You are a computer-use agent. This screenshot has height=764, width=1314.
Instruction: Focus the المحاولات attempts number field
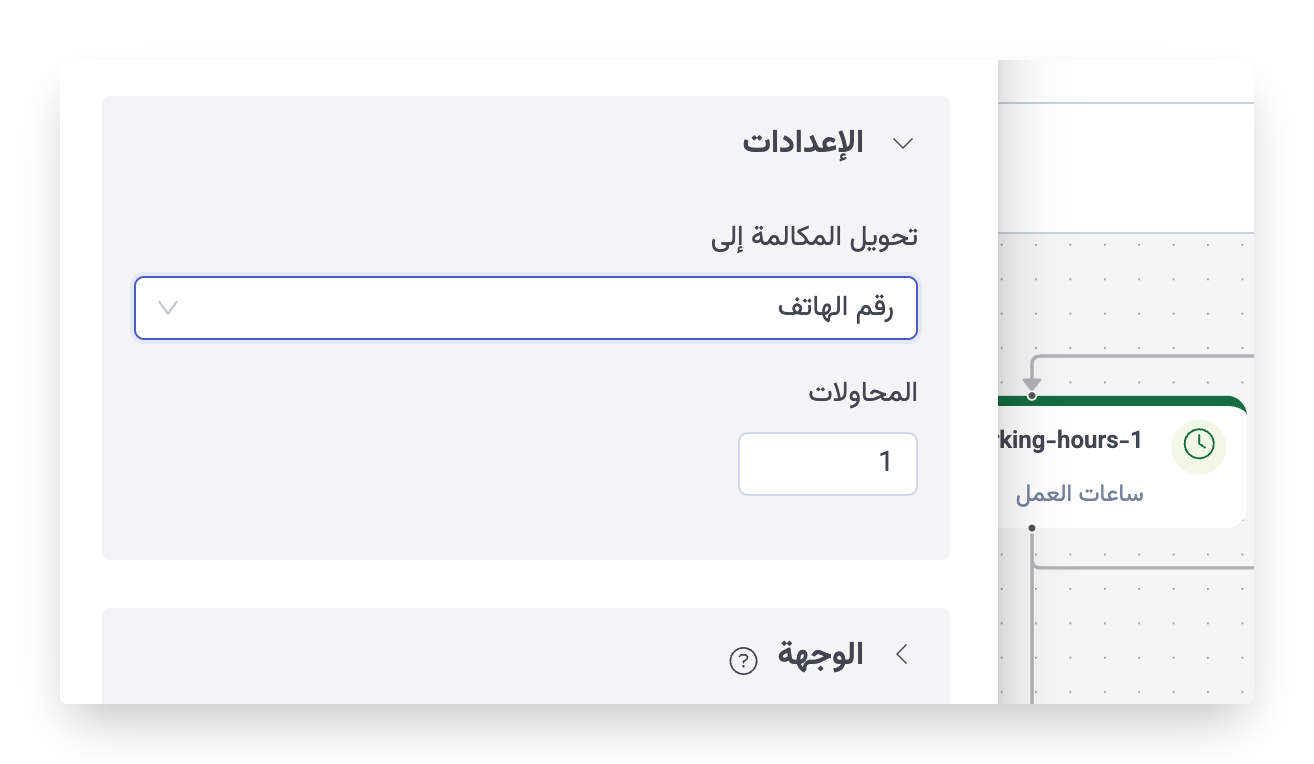click(x=827, y=463)
